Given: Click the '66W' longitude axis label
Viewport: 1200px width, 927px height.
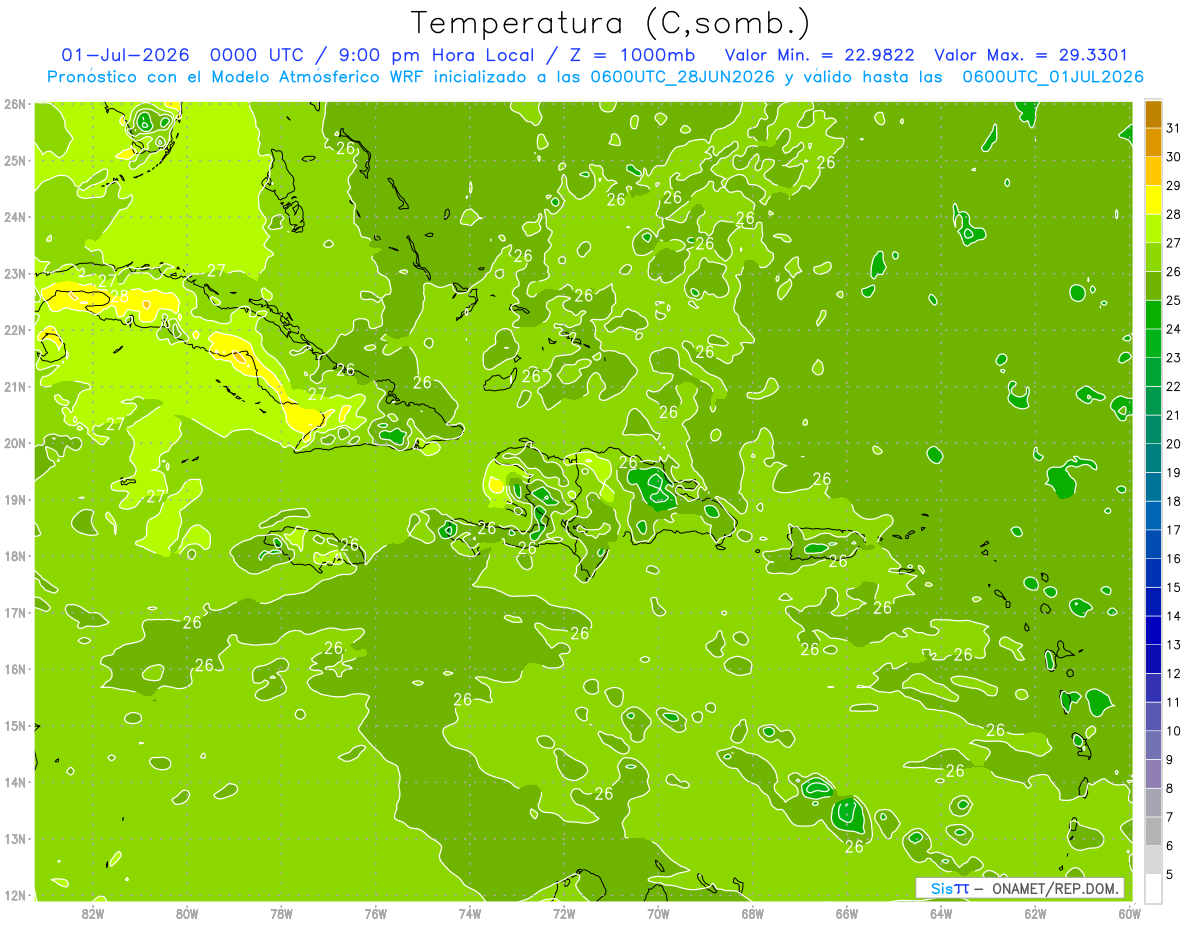Looking at the screenshot, I should (847, 913).
